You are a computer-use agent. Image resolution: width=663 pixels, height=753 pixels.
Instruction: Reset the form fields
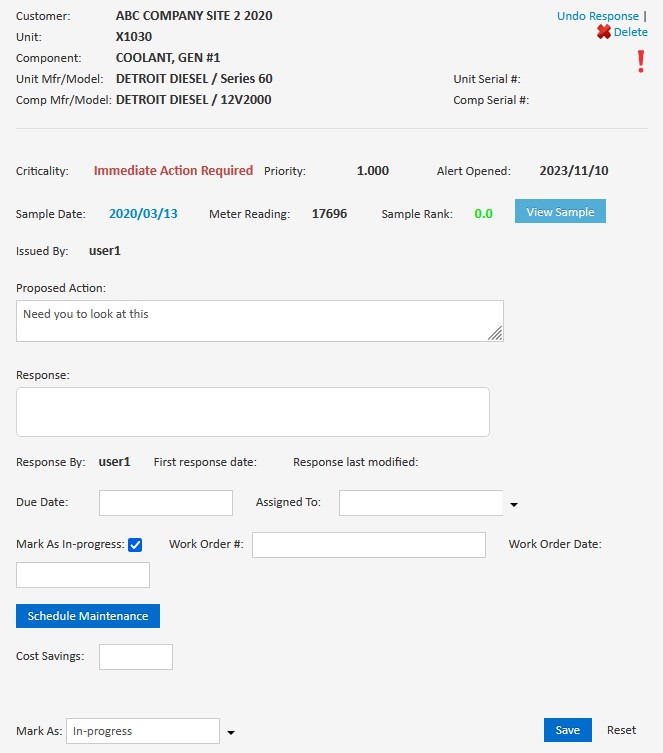621,730
